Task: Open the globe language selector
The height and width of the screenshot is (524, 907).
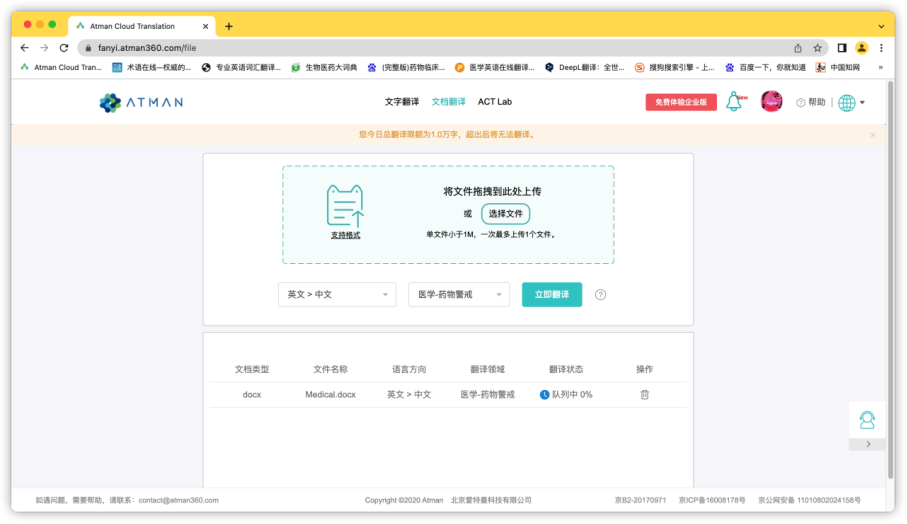Action: 851,102
